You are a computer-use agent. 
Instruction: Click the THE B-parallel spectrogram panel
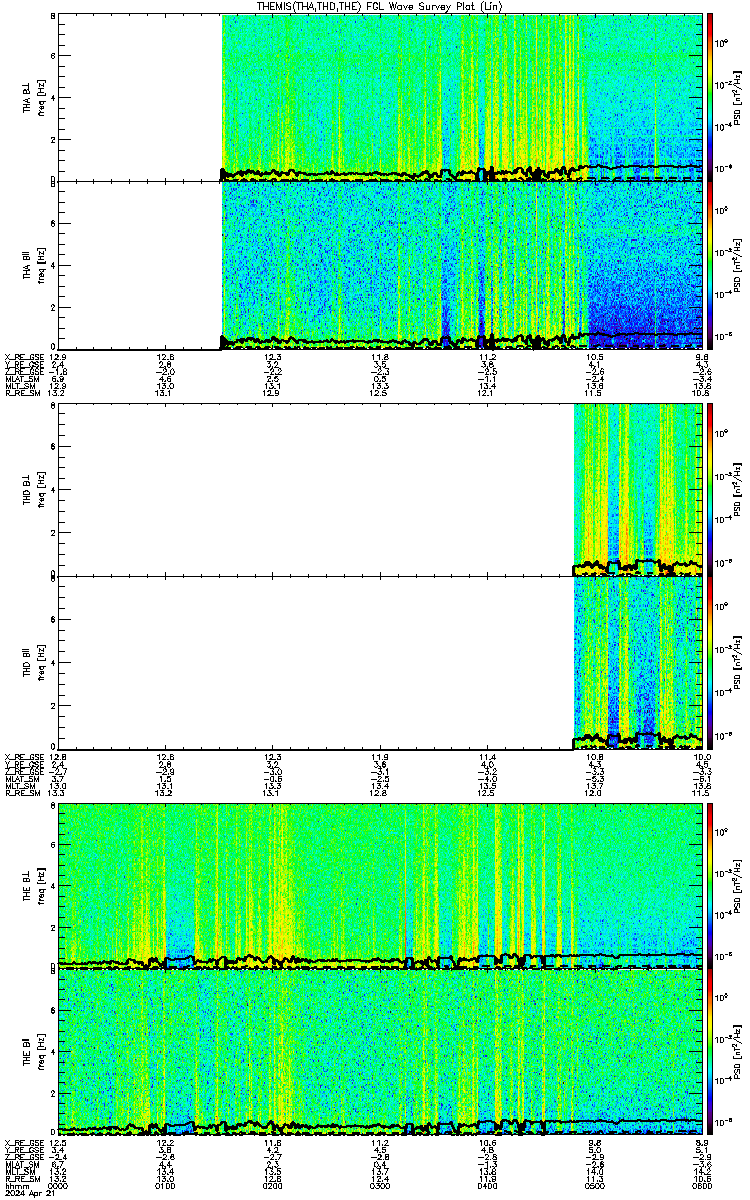click(380, 1053)
